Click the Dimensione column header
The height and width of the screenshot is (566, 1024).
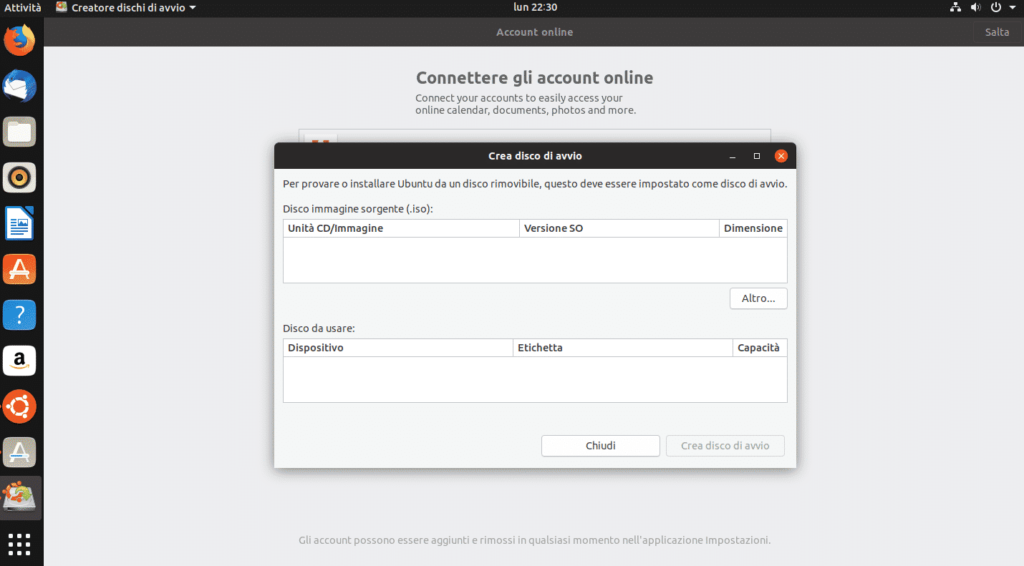click(x=753, y=228)
